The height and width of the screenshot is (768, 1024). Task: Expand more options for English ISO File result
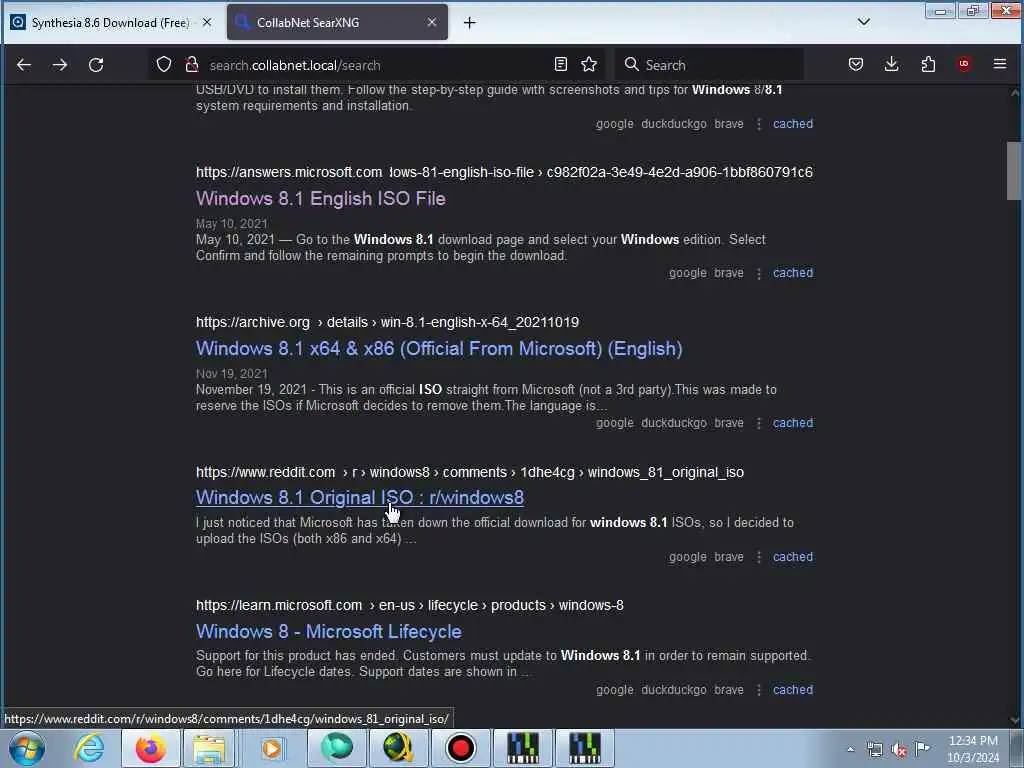pyautogui.click(x=758, y=274)
